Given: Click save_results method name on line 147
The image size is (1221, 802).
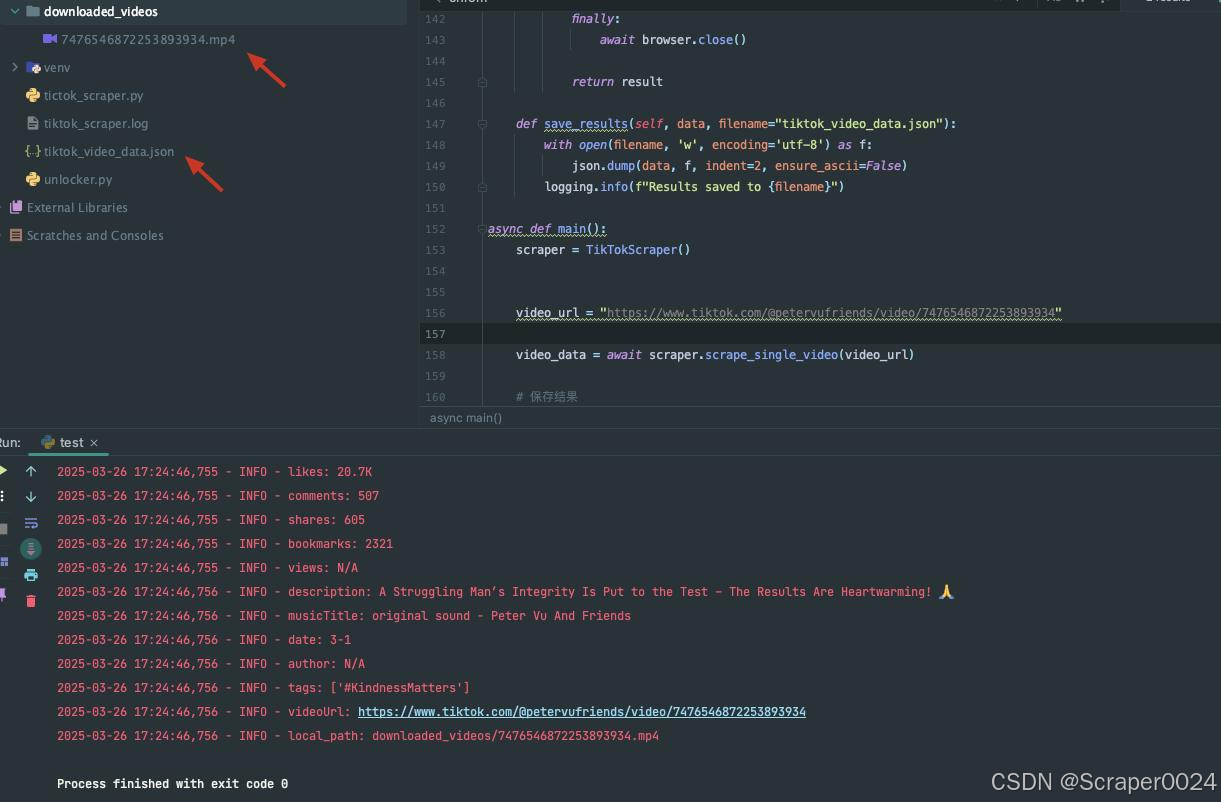Looking at the screenshot, I should click(586, 124).
